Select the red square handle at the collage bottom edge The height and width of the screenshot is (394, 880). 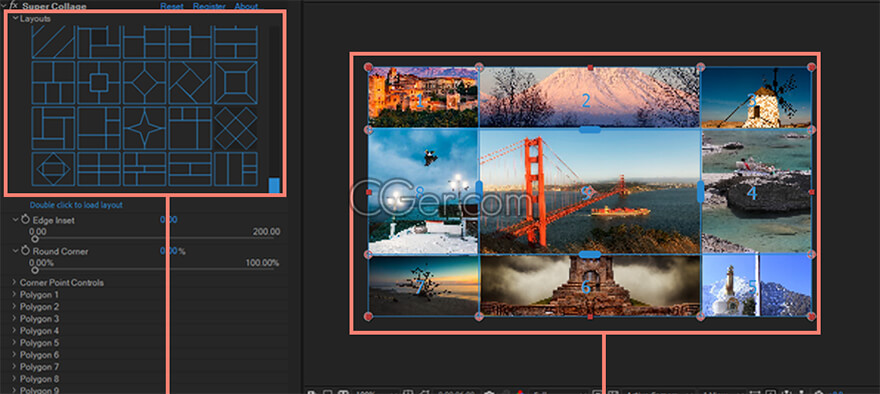[x=590, y=317]
